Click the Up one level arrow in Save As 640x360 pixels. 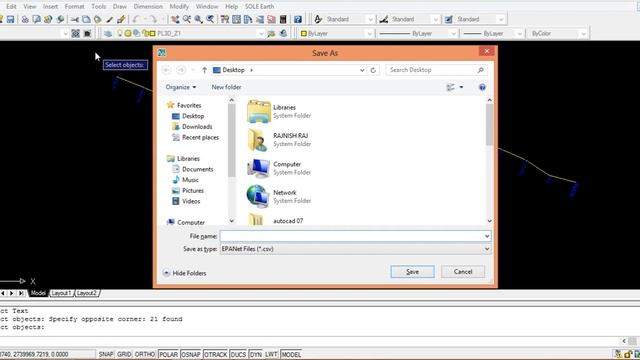coord(204,70)
